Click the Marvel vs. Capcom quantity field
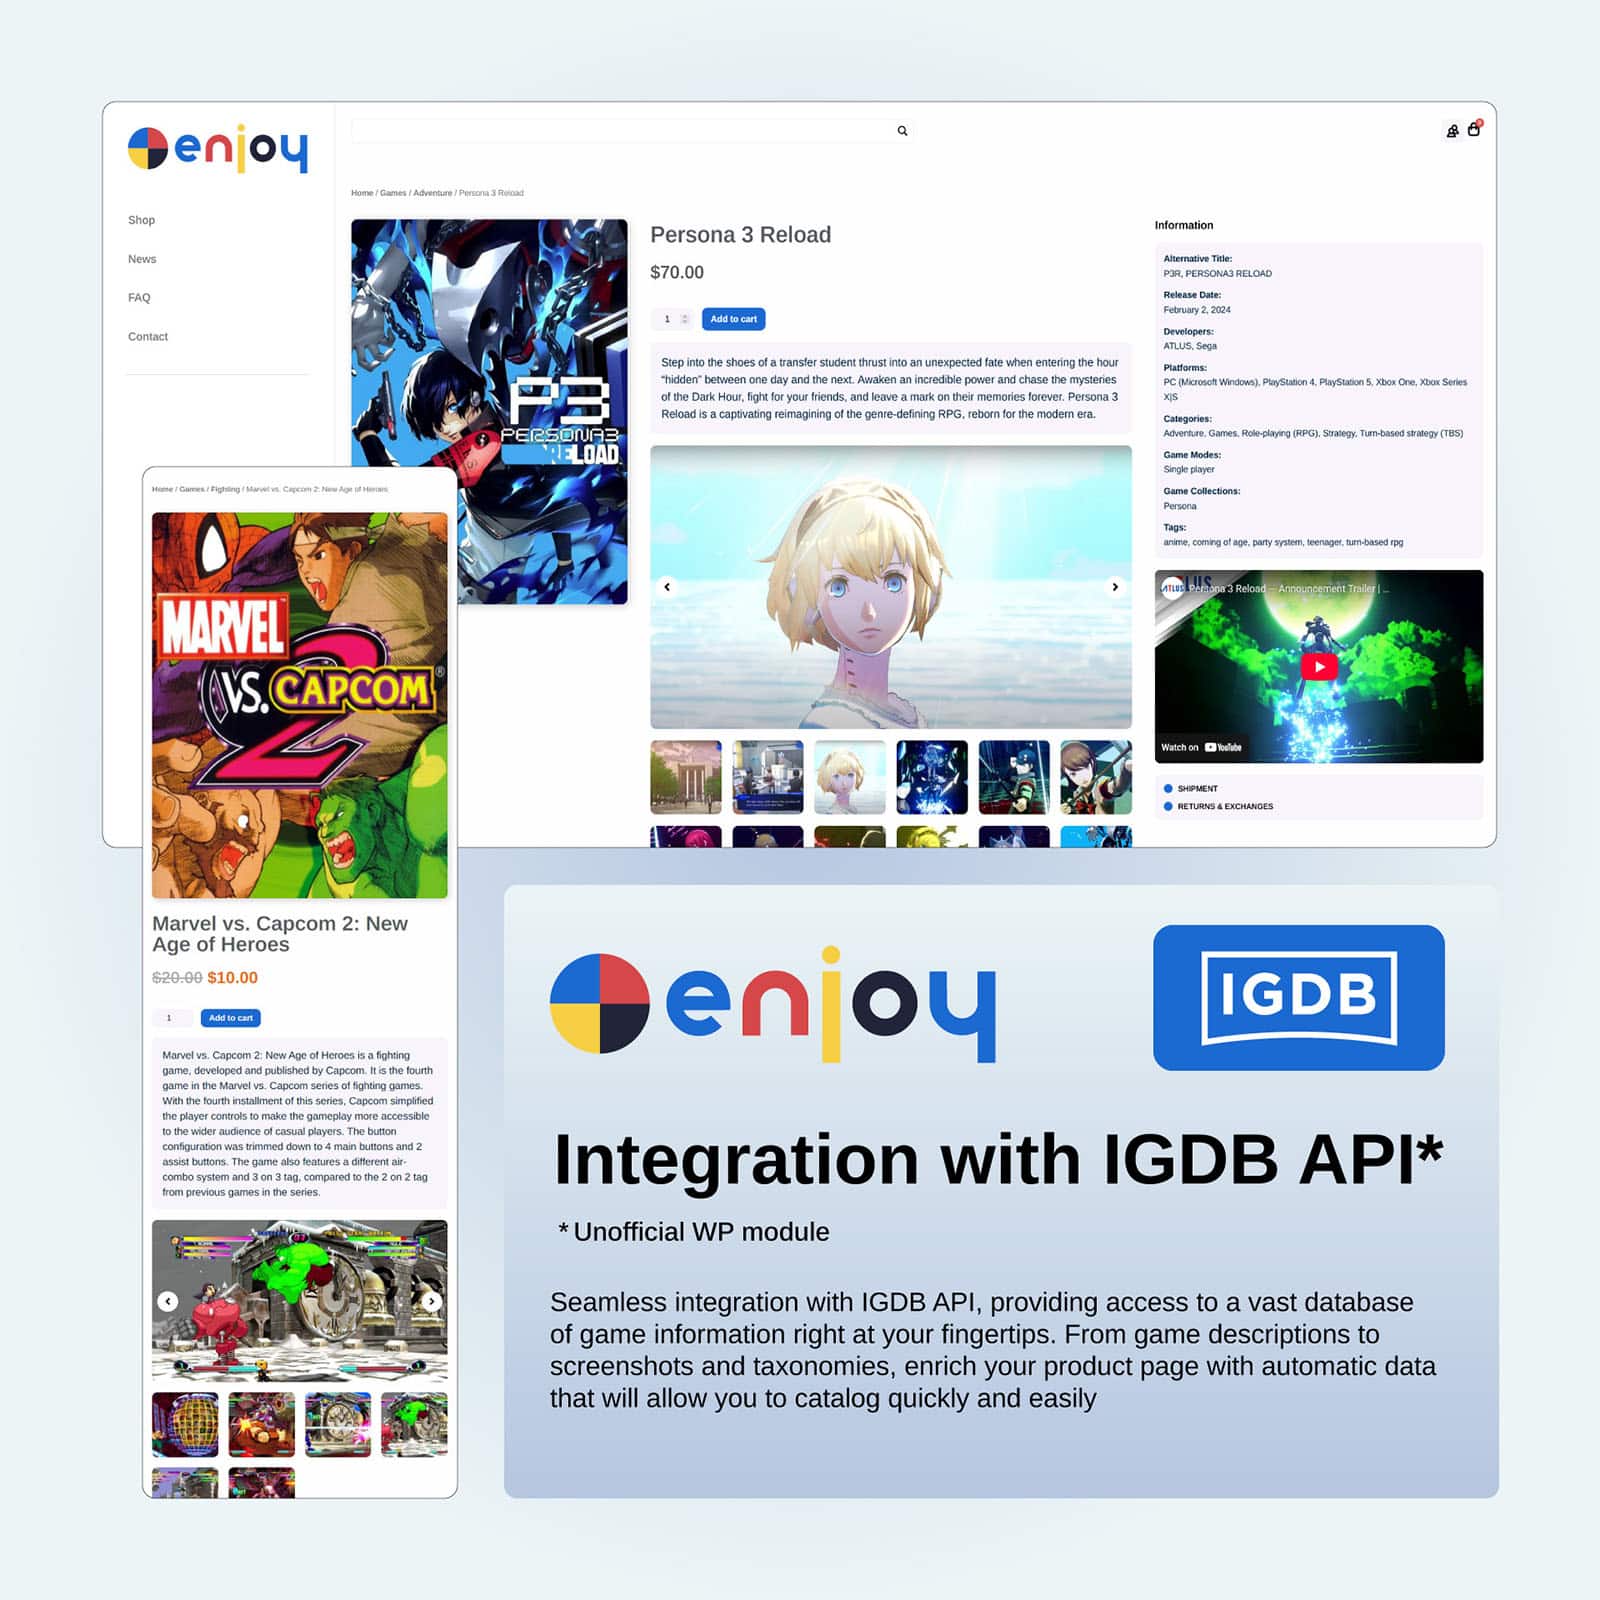This screenshot has width=1600, height=1600. (172, 1018)
